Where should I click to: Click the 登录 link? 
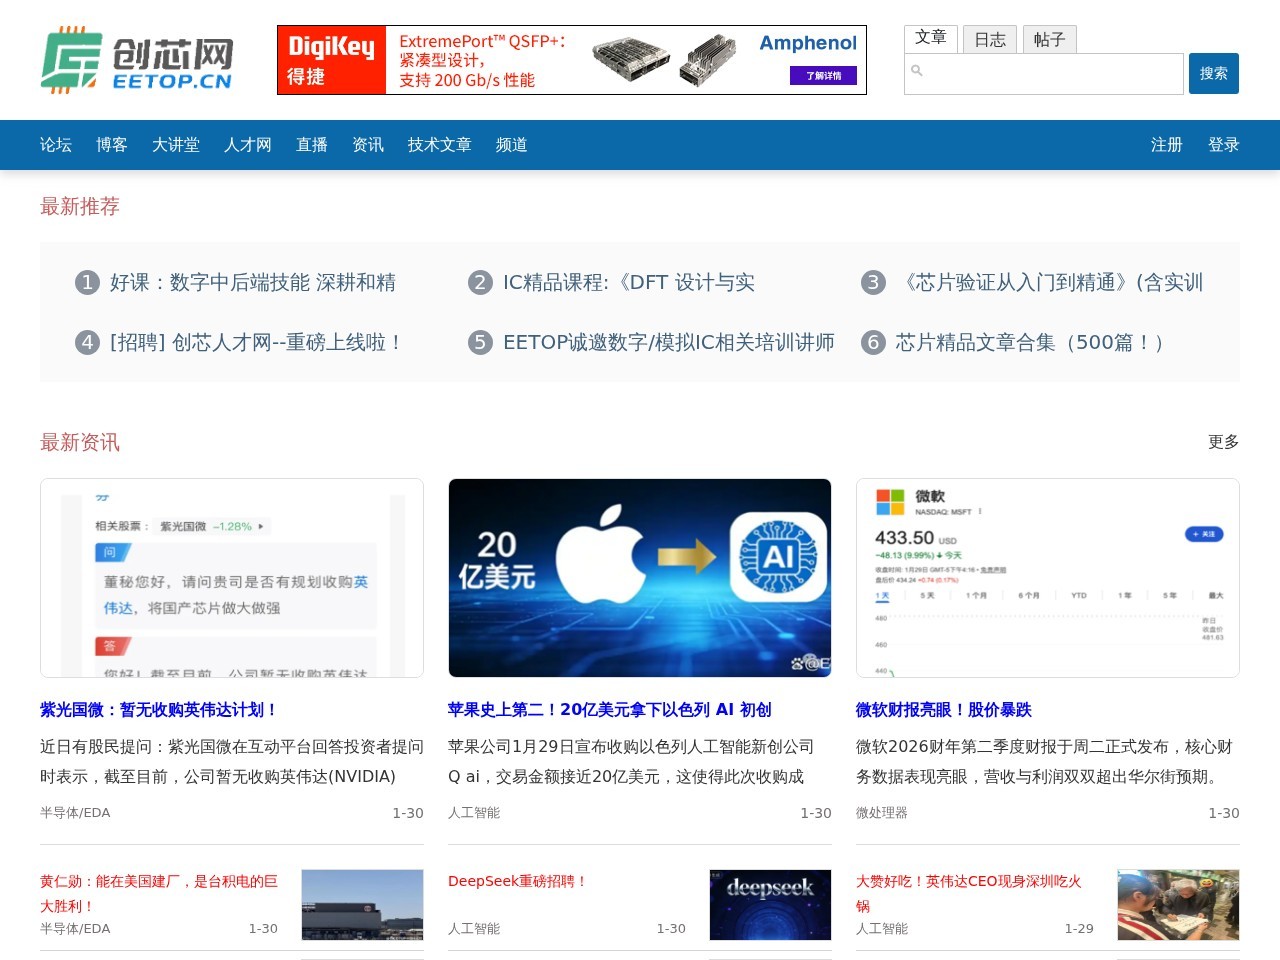point(1223,145)
